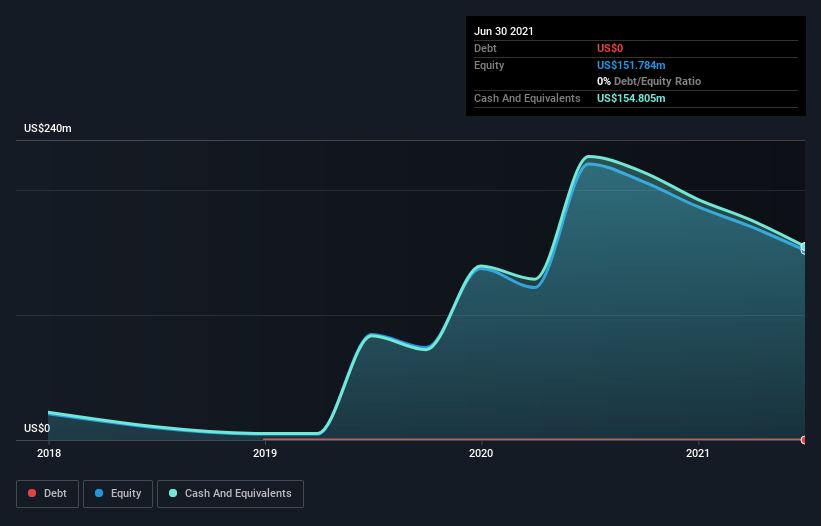Click the 2019 x-axis label
This screenshot has height=526, width=821.
[265, 453]
